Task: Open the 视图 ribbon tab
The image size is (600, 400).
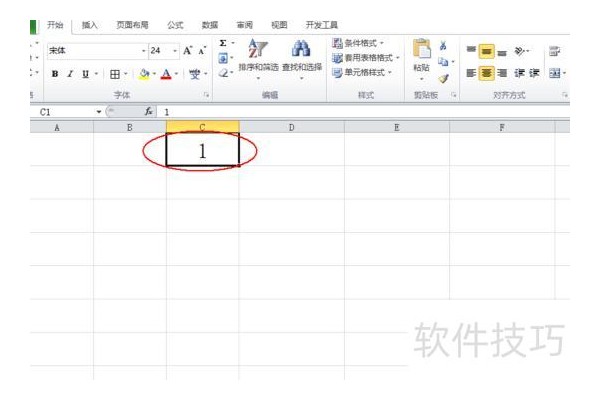Action: point(279,25)
